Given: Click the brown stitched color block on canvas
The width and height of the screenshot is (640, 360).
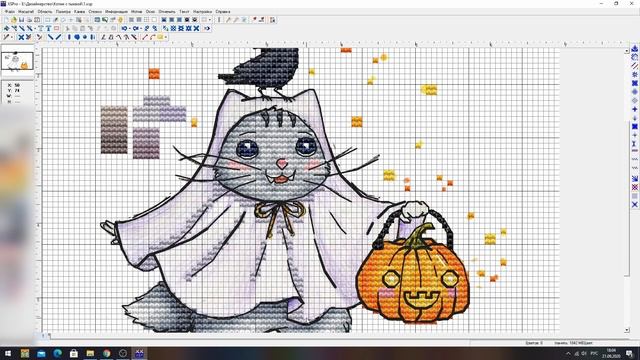Looking at the screenshot, I should click(114, 130).
